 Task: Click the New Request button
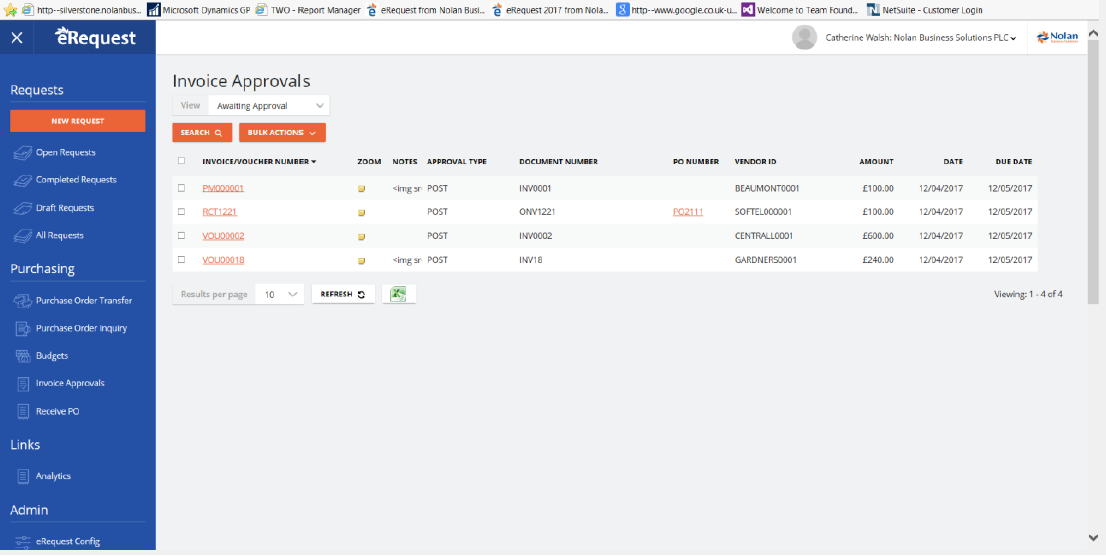coord(77,121)
